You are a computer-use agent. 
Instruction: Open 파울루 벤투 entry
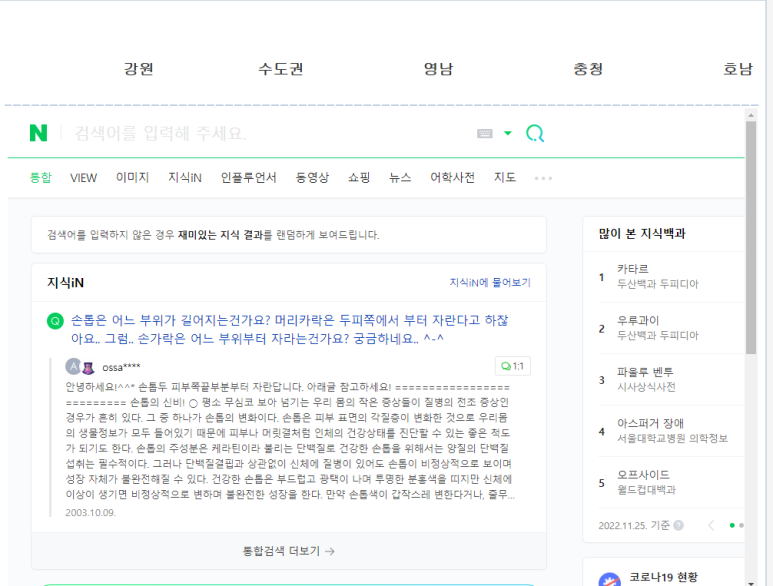point(645,372)
